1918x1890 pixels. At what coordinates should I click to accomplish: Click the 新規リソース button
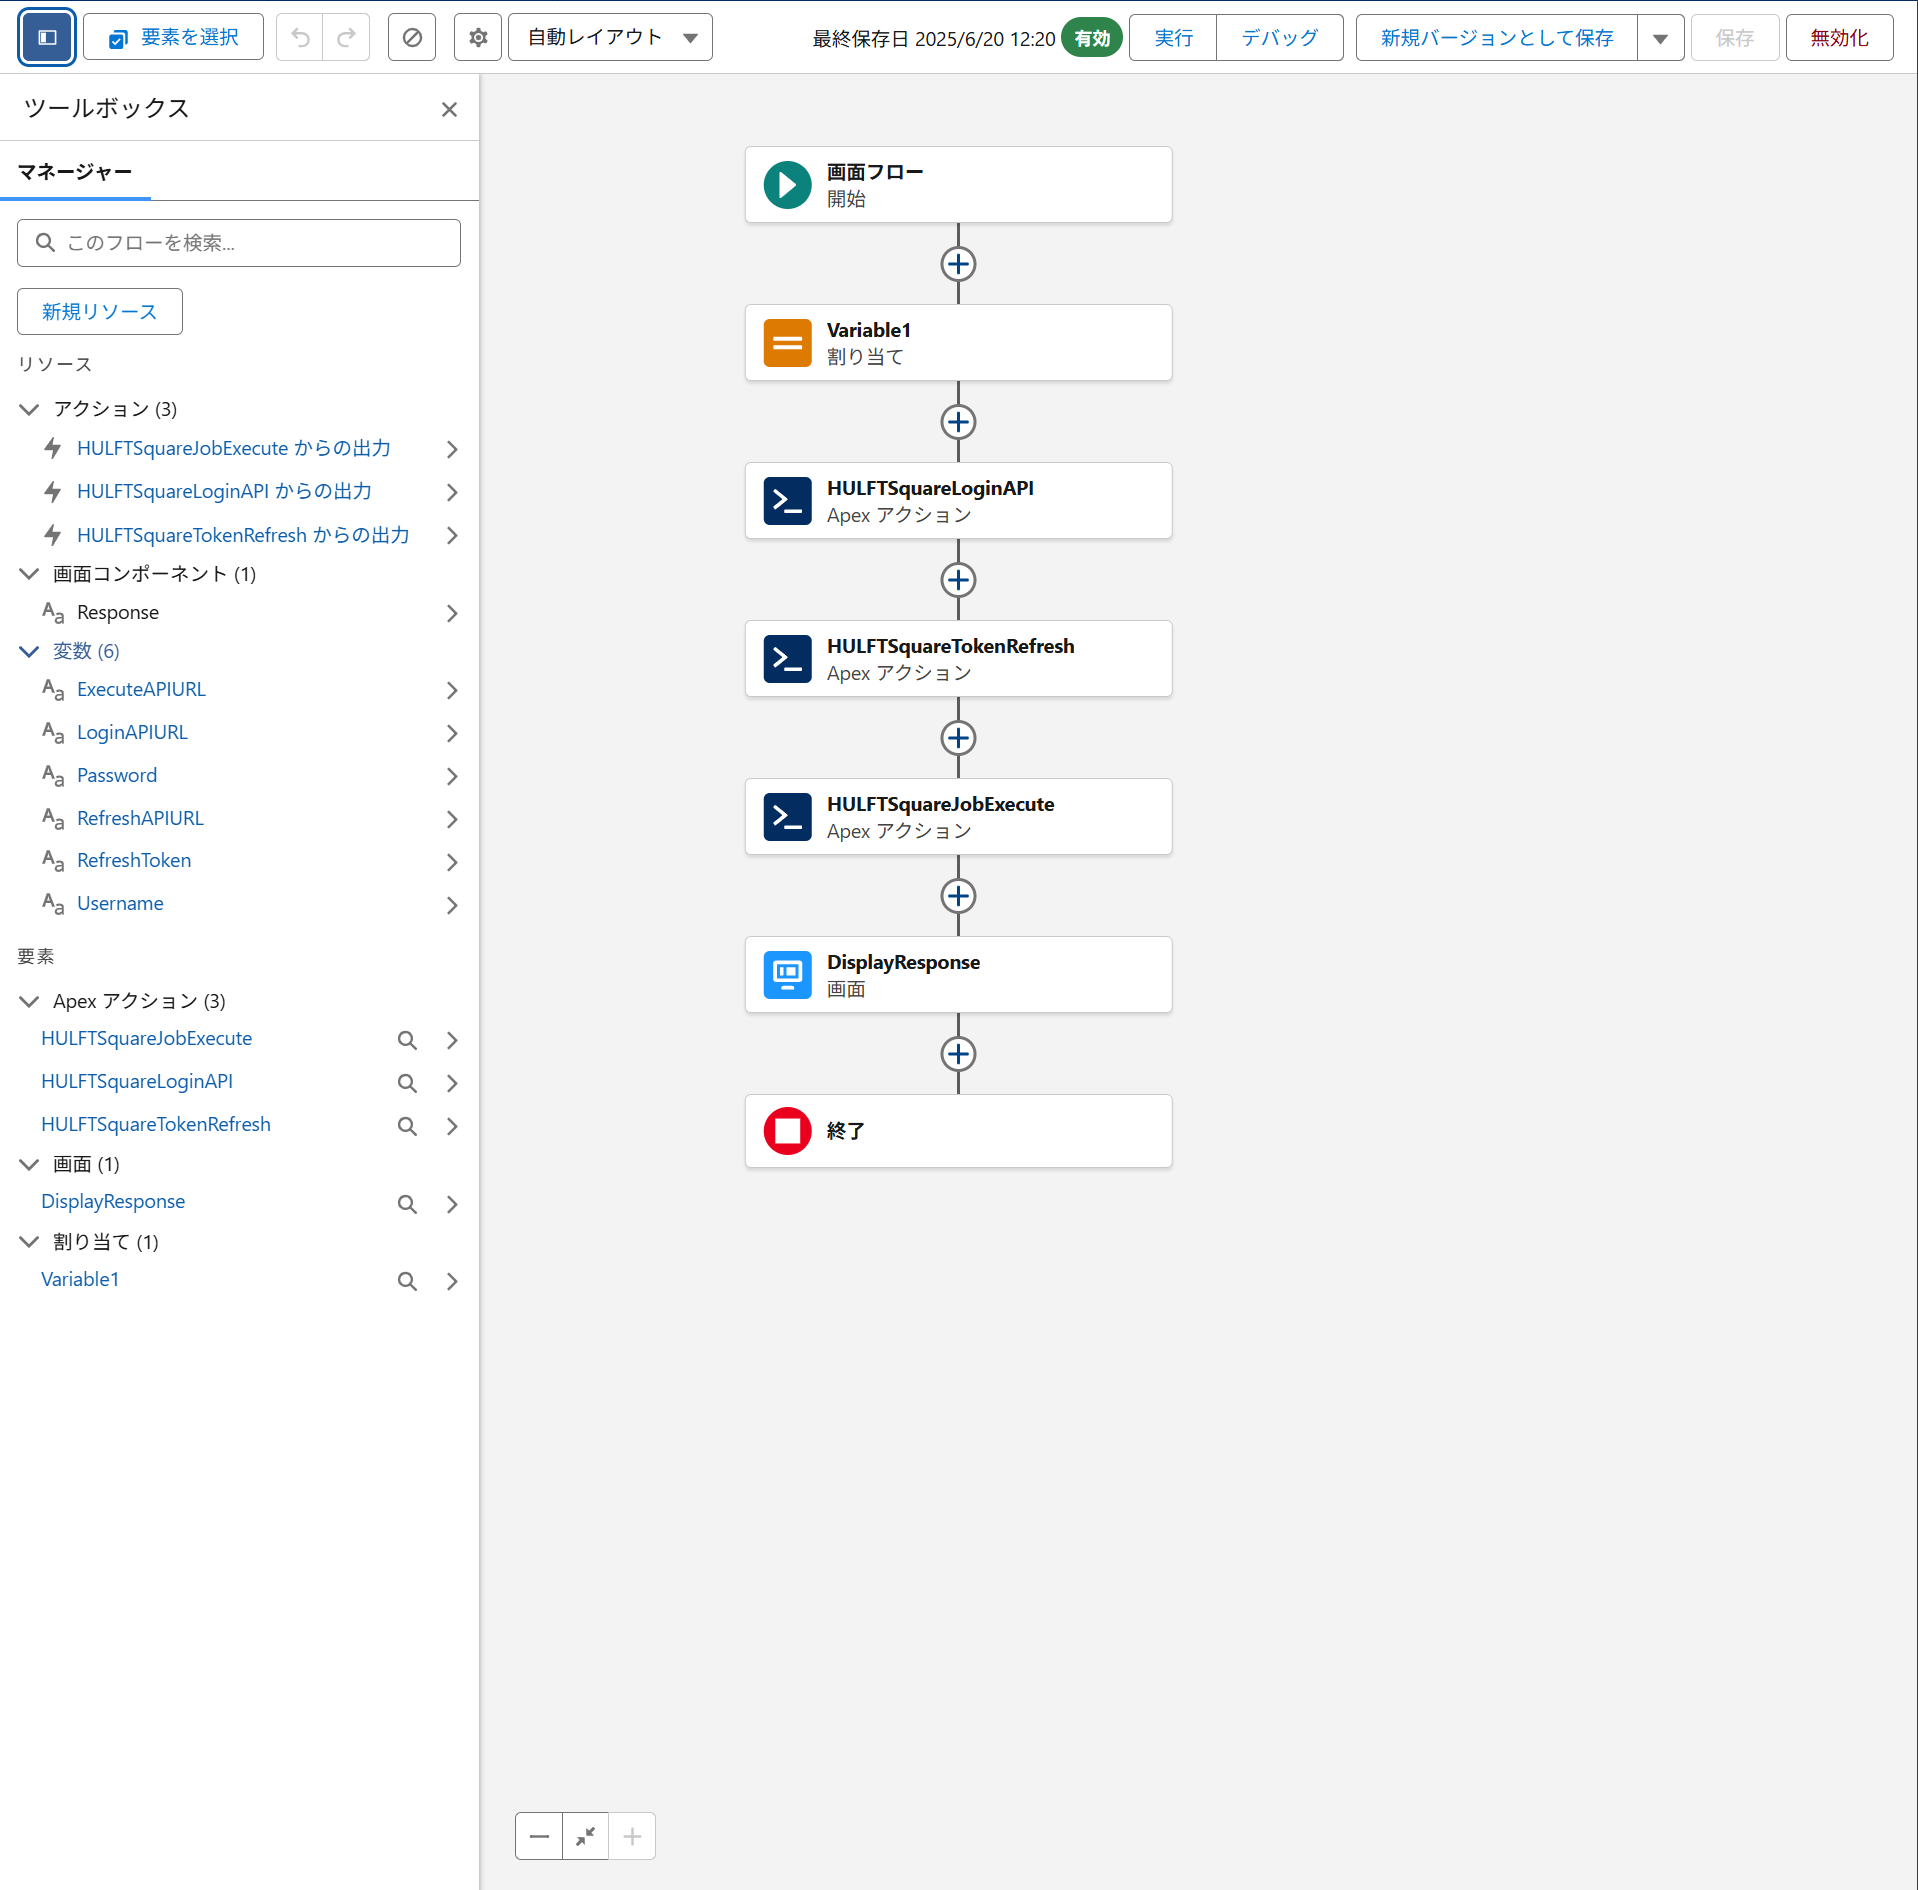[100, 312]
